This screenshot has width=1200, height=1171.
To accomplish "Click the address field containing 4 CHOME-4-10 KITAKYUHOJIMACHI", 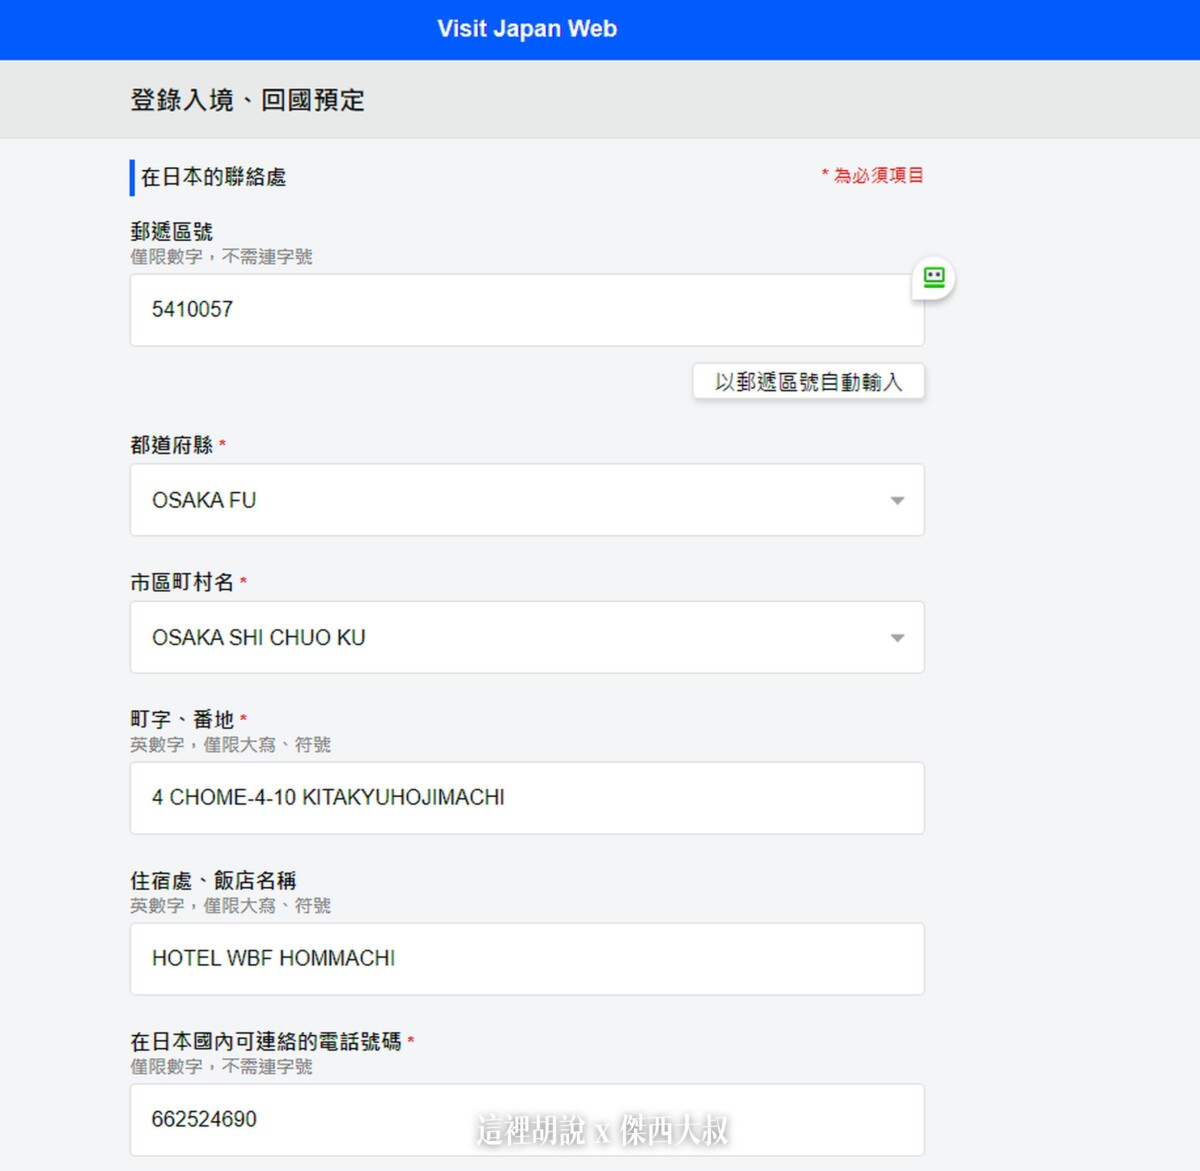I will 527,798.
